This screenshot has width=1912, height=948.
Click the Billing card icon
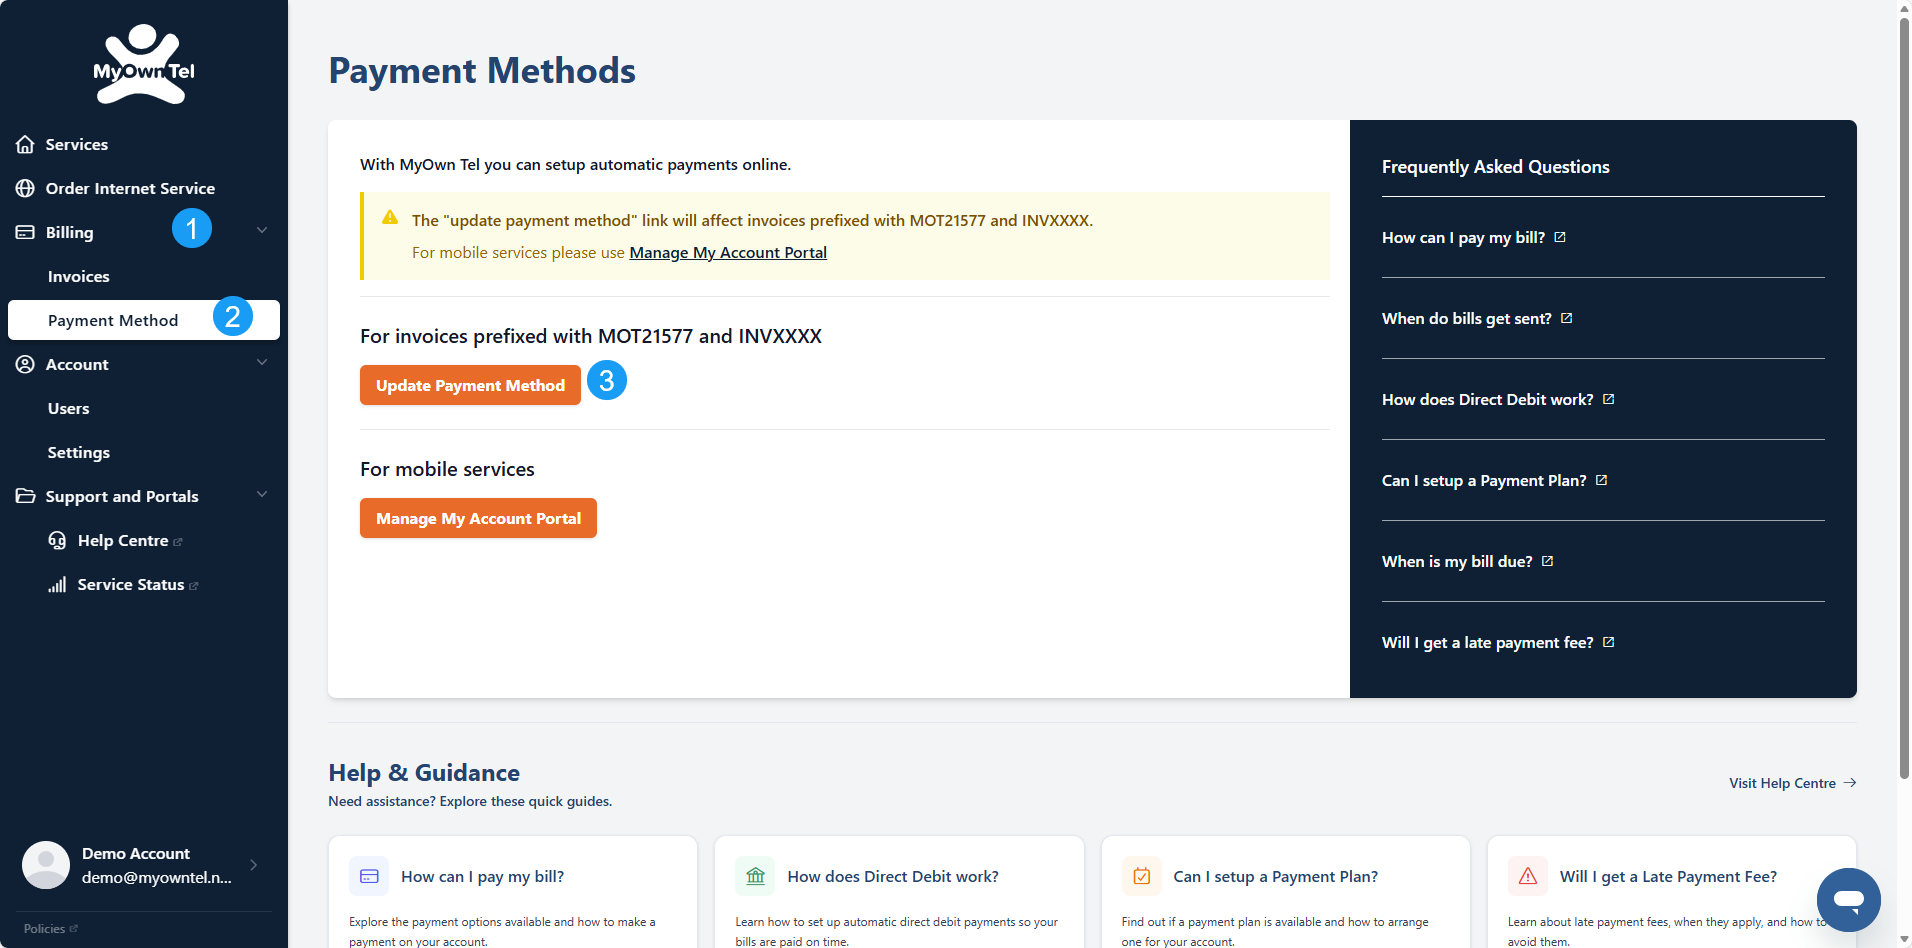pos(25,232)
